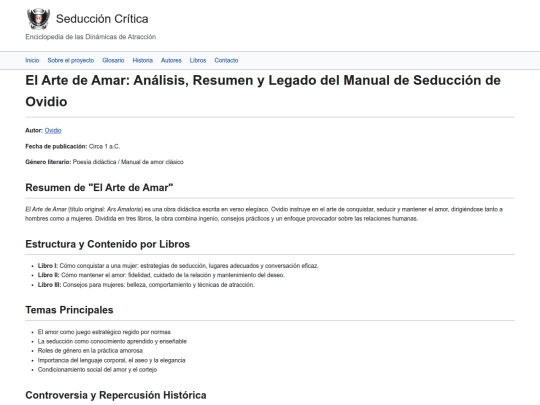Open the Glosario nav link
Image resolution: width=540 pixels, height=405 pixels.
(x=113, y=60)
